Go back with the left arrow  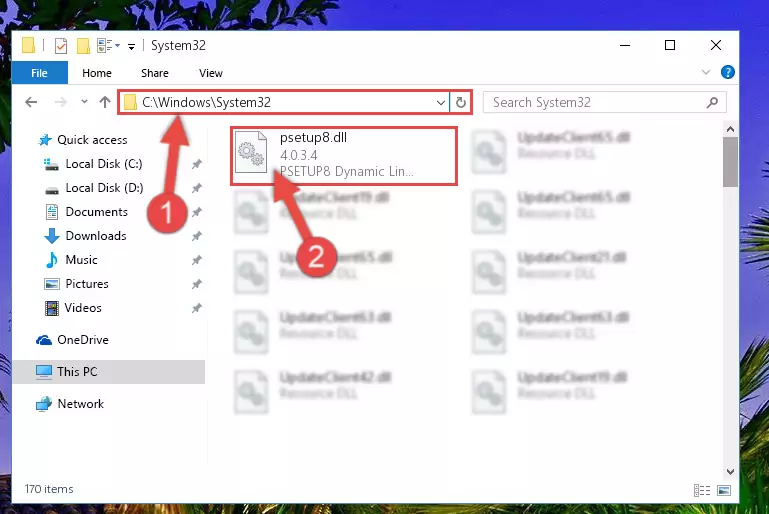[x=31, y=102]
